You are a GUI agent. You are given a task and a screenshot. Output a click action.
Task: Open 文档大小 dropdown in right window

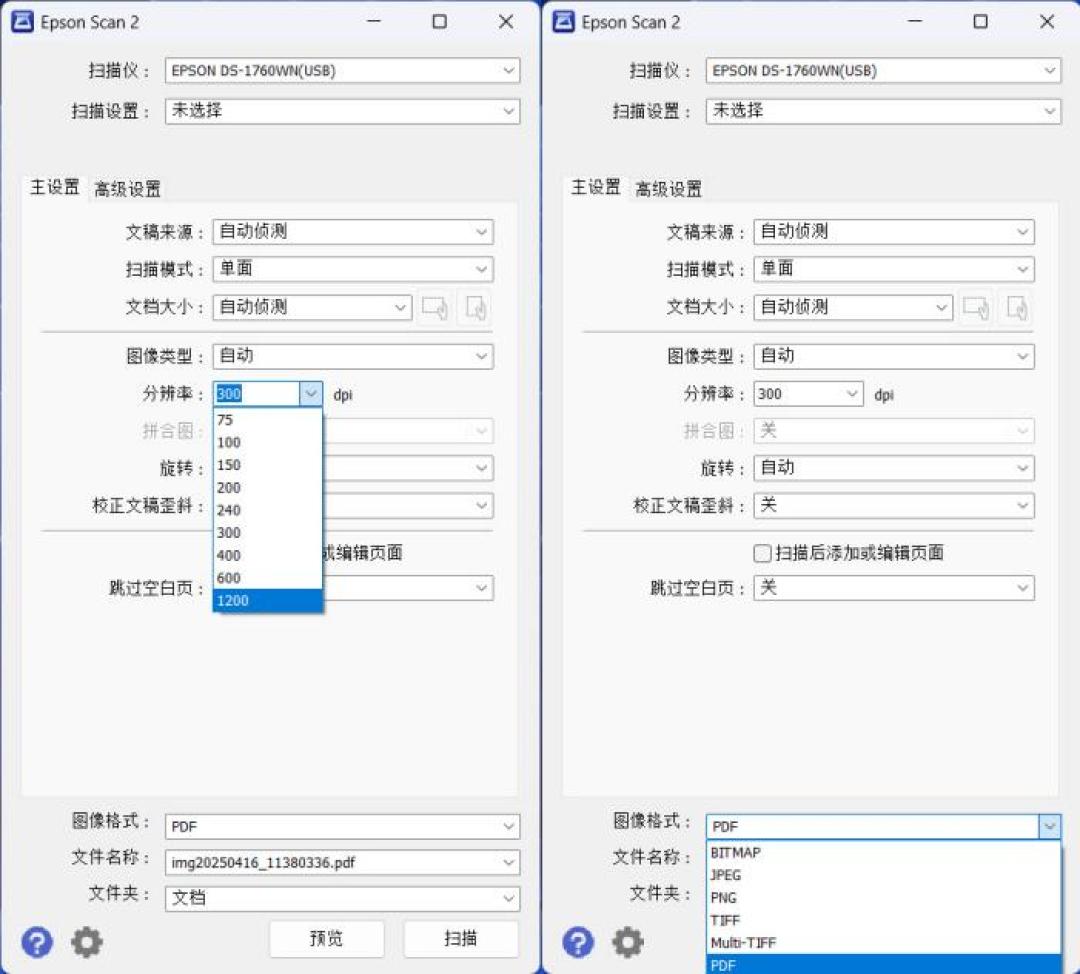(x=853, y=307)
